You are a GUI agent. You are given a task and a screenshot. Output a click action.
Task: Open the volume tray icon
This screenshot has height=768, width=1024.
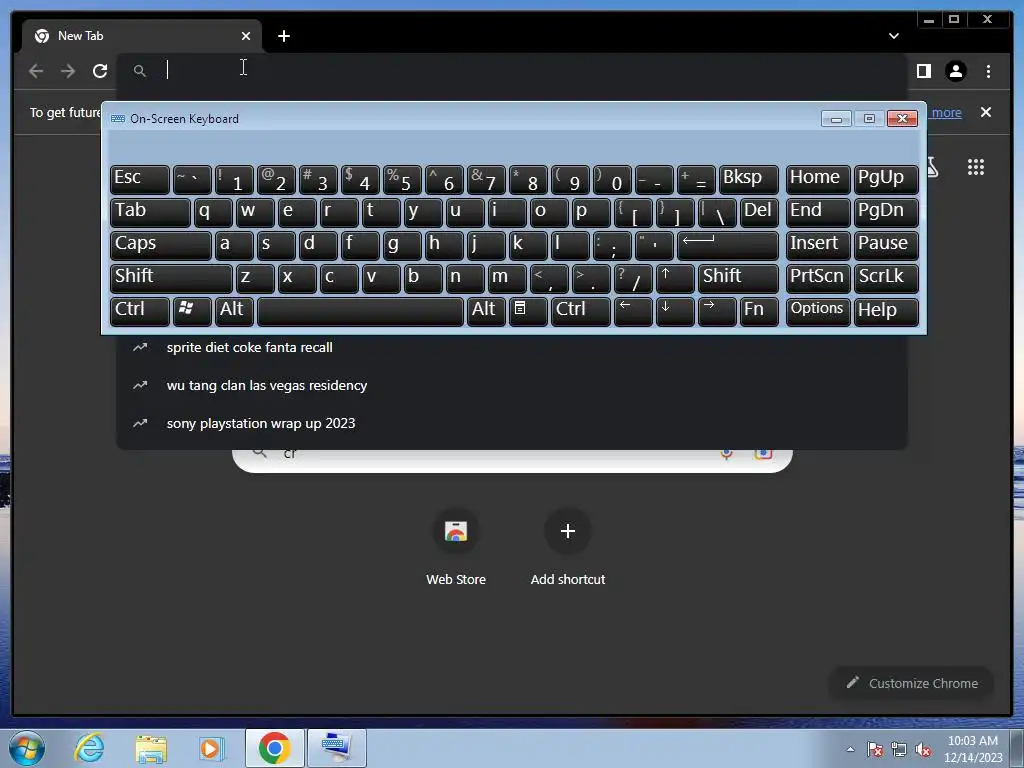(923, 749)
